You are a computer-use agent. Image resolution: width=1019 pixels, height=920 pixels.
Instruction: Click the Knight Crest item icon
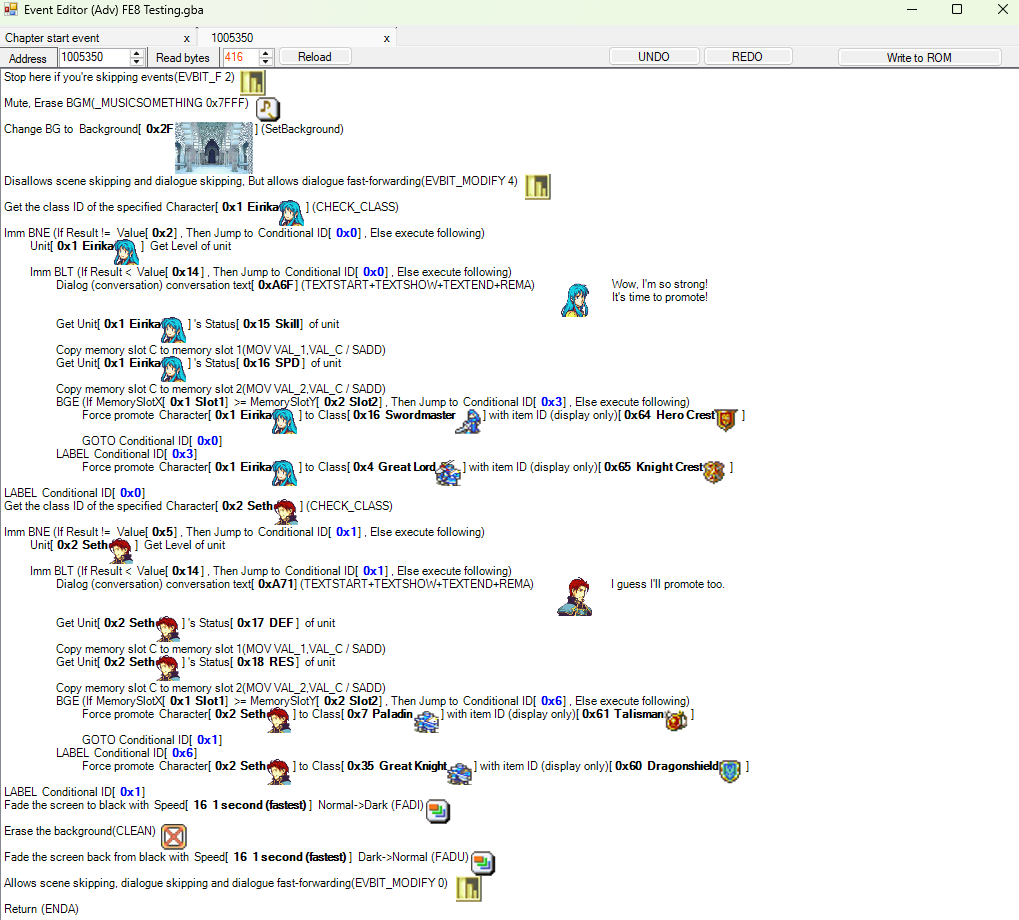click(x=714, y=472)
